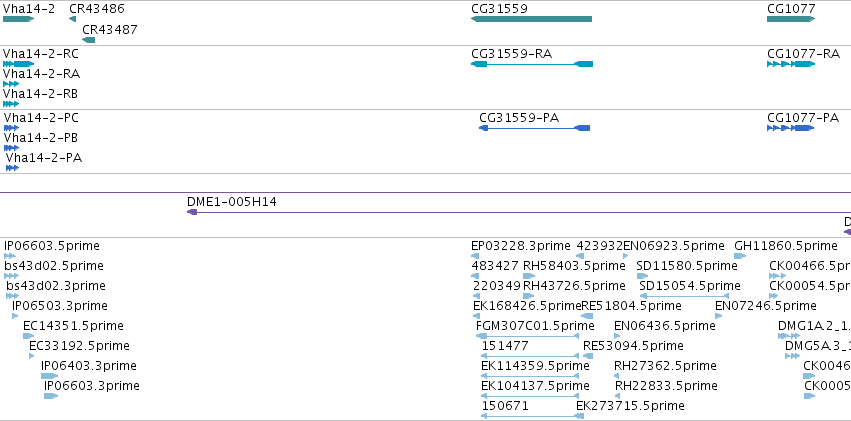Click the RE51804.5prime EST label
The image size is (851, 421).
coord(632,305)
